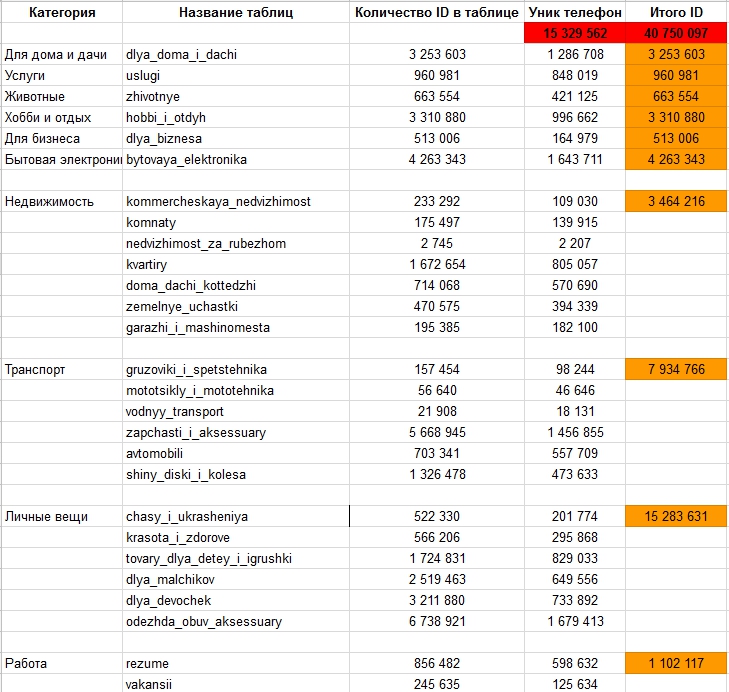The image size is (729, 692).
Task: Click the orange total 1 102 117
Action: tap(676, 663)
